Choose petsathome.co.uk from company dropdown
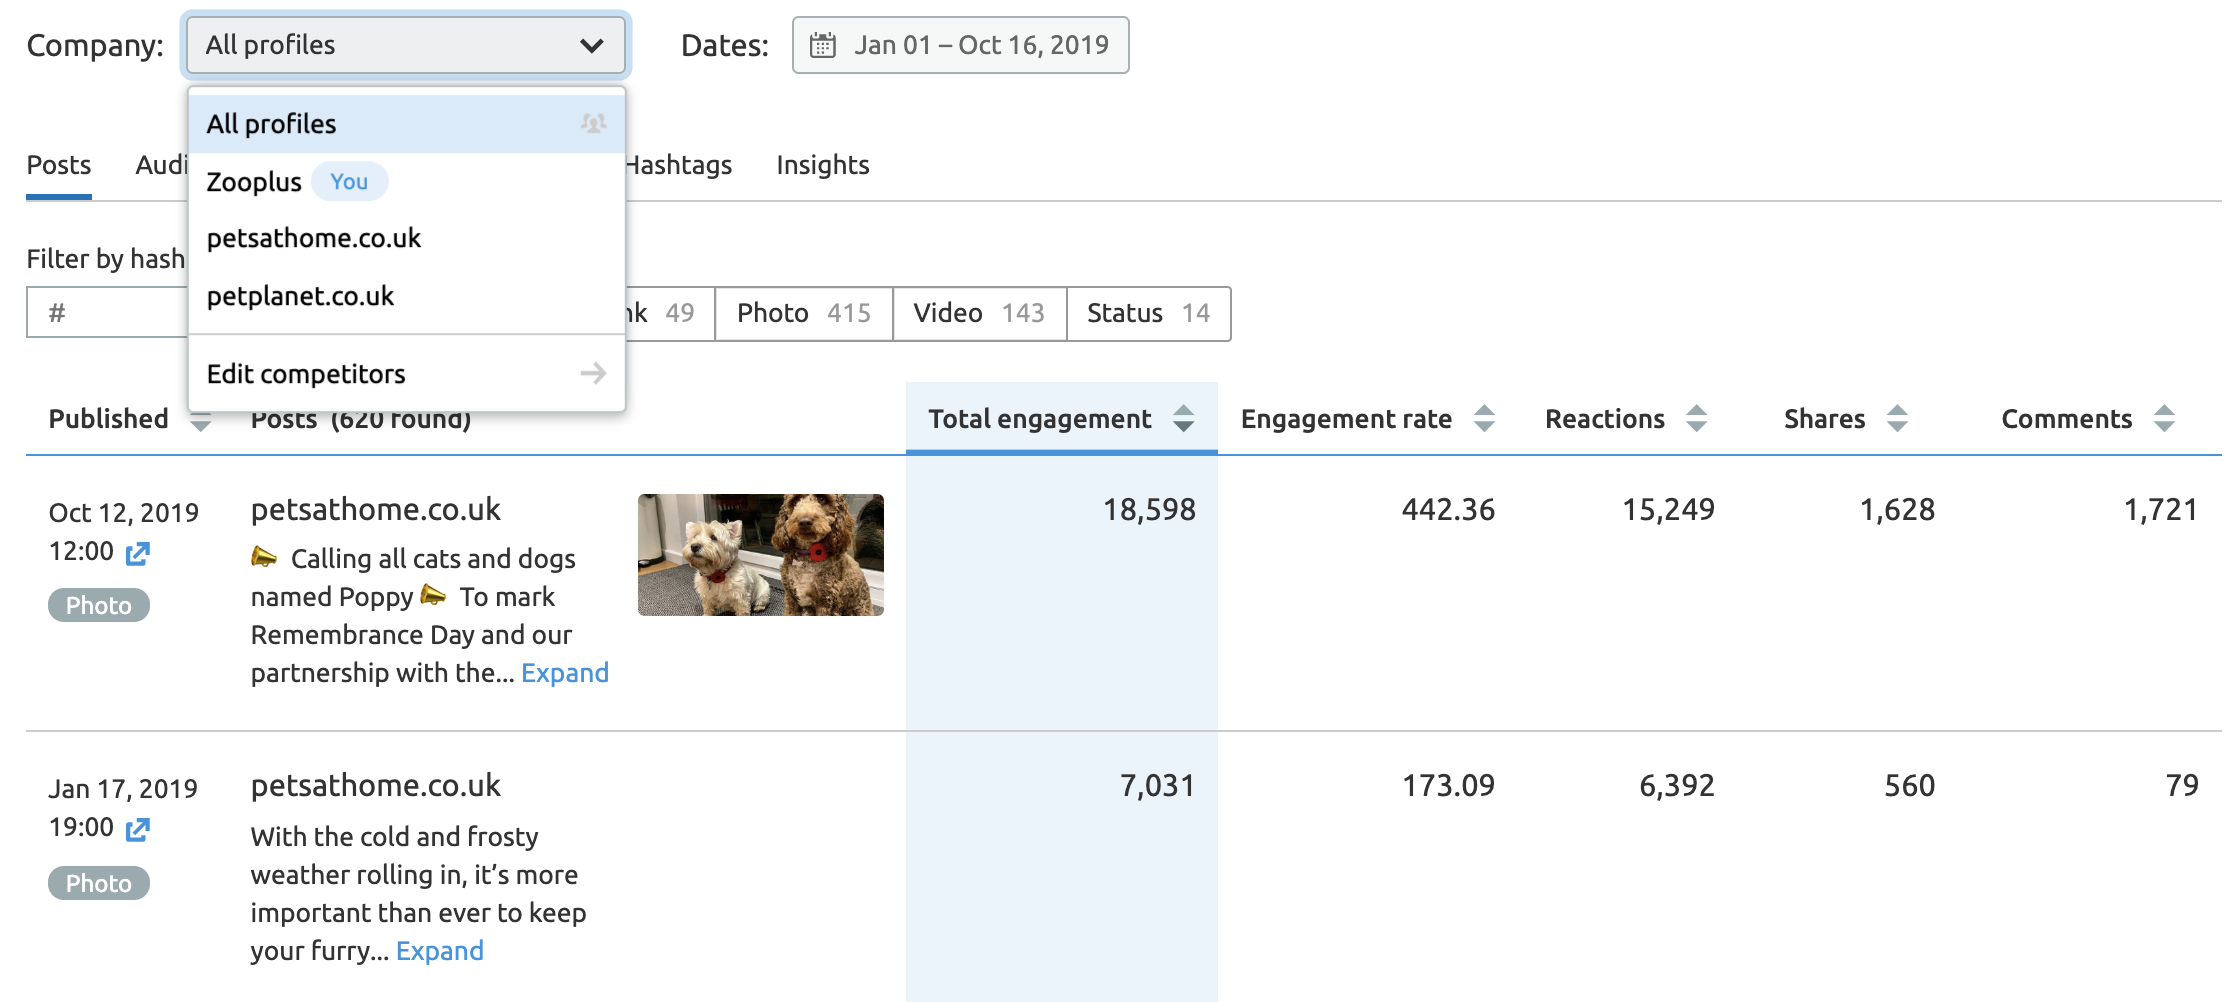This screenshot has width=2240, height=1002. tap(406, 238)
